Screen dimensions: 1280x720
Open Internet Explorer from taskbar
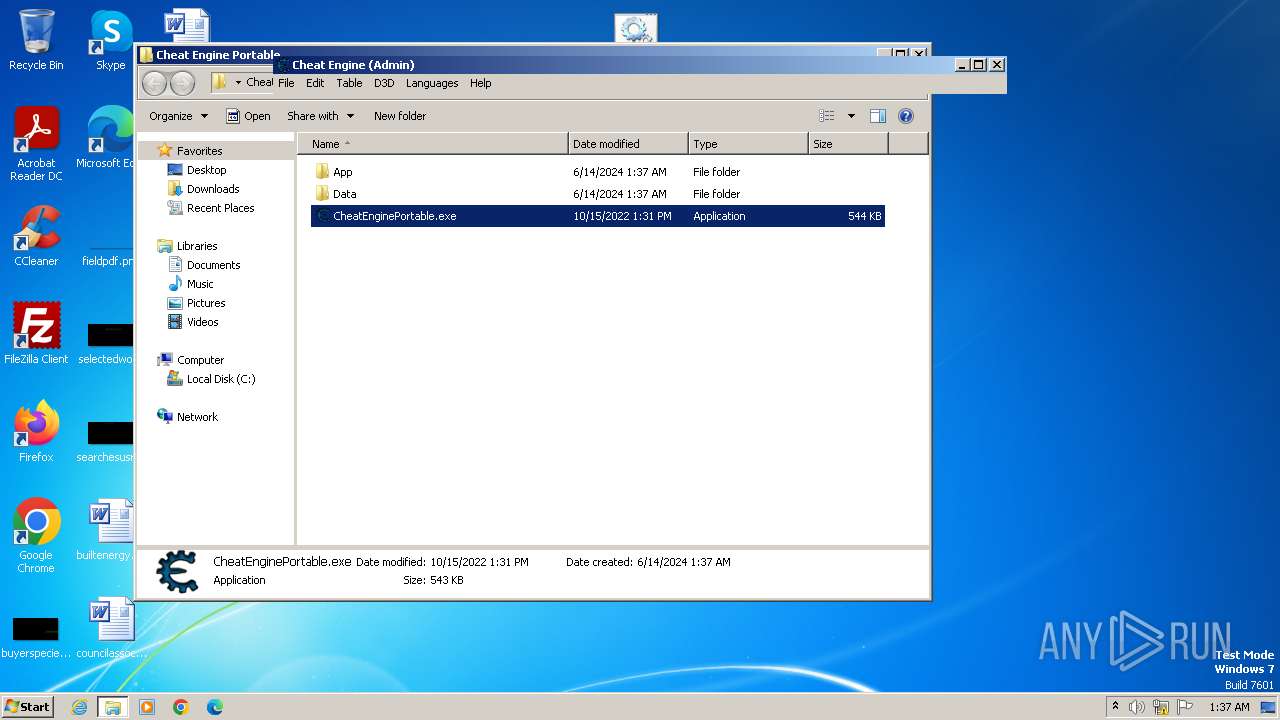click(x=79, y=707)
